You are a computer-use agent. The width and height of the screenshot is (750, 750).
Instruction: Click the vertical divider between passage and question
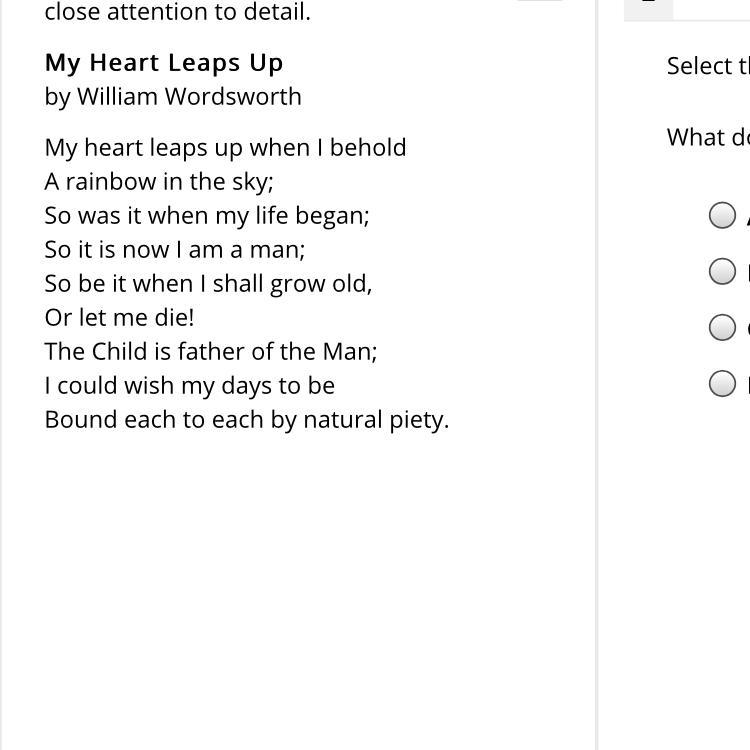click(x=596, y=375)
